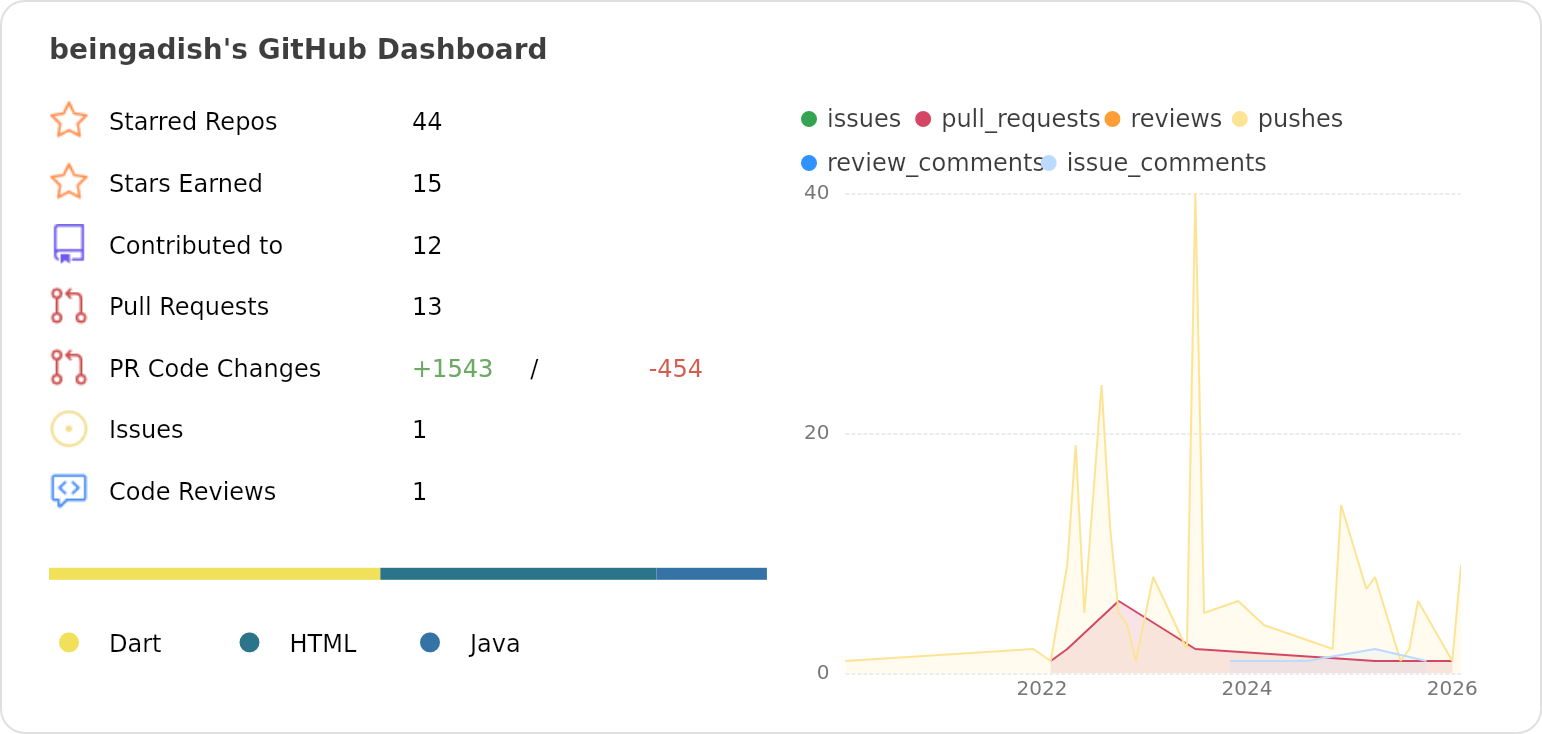
Task: Click the Dart yellow dot icon
Action: point(68,643)
